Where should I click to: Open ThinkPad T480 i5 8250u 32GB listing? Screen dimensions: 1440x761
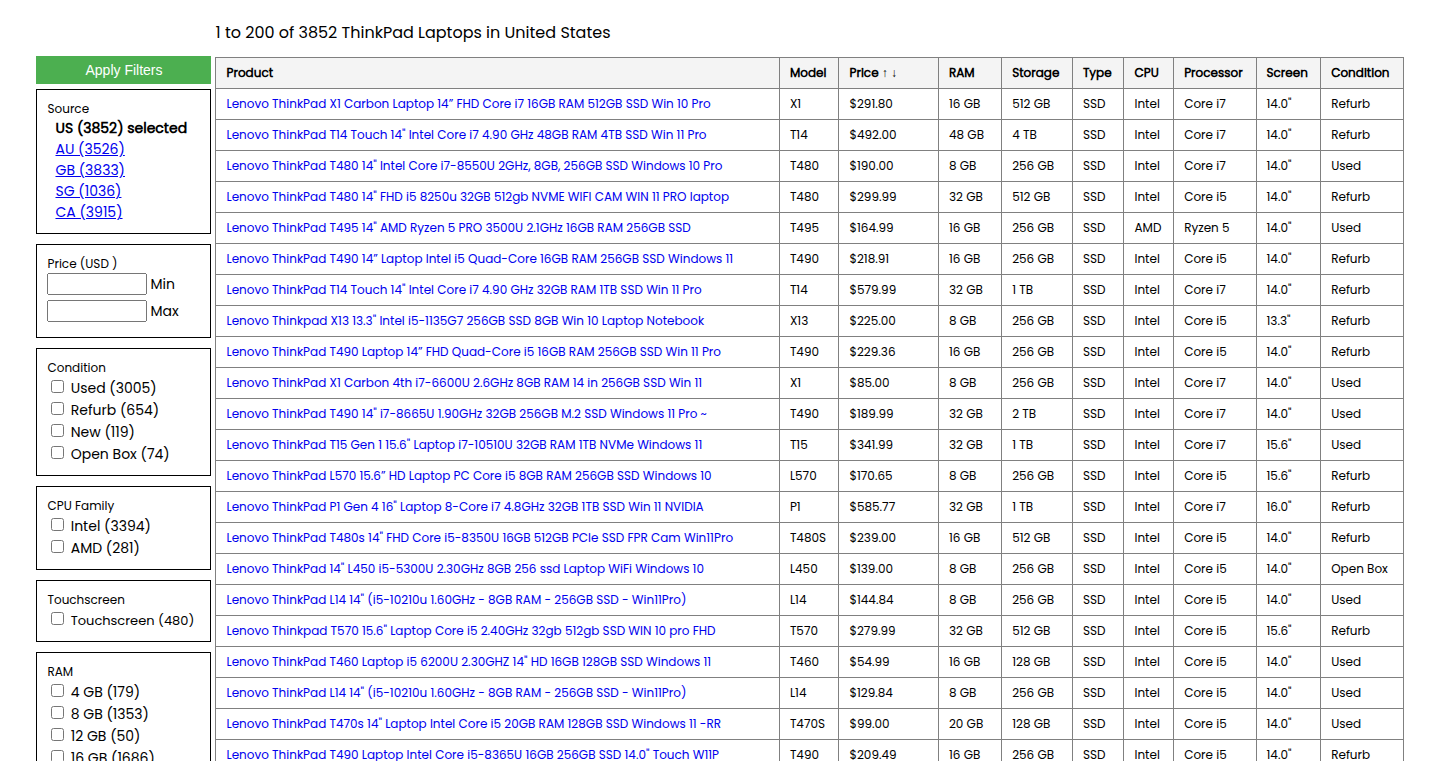click(478, 197)
